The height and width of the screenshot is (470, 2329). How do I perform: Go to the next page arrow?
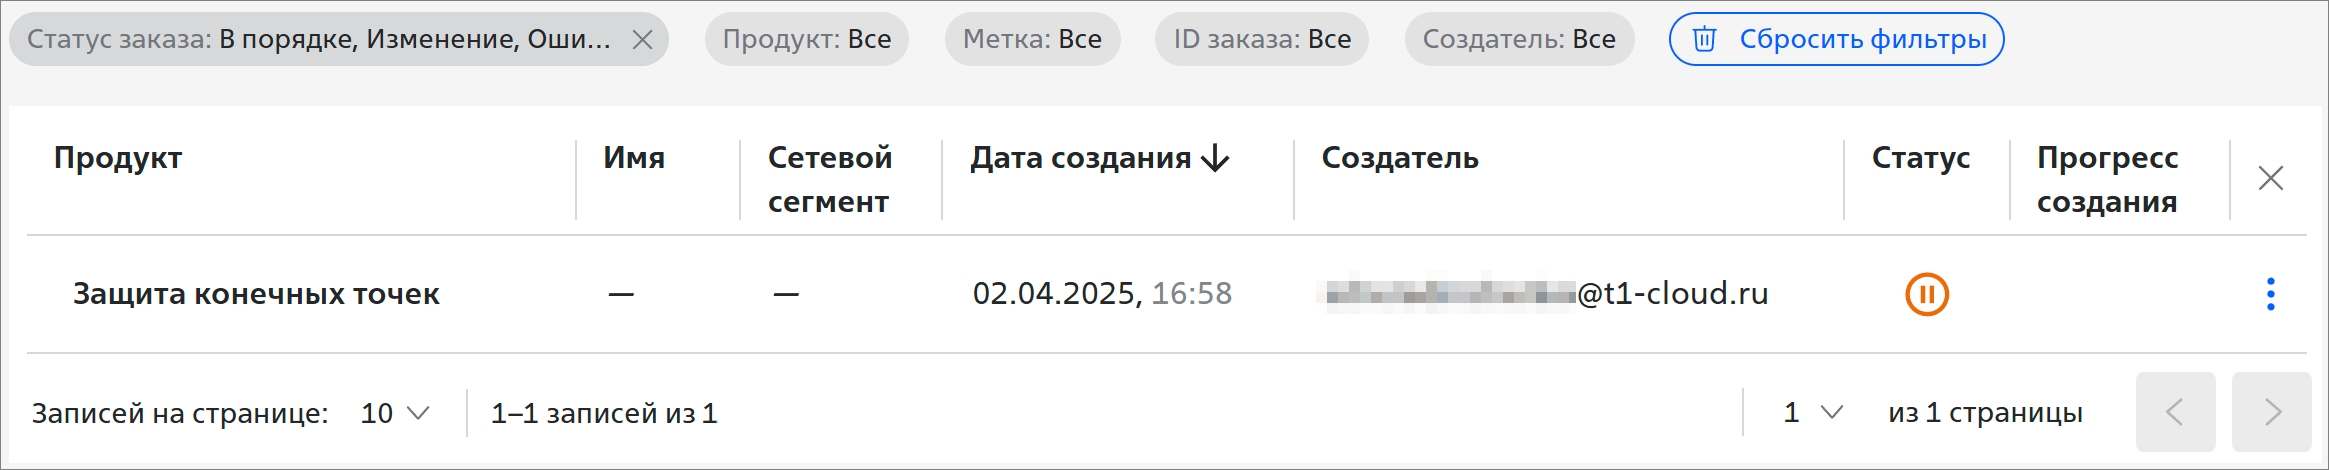2272,412
